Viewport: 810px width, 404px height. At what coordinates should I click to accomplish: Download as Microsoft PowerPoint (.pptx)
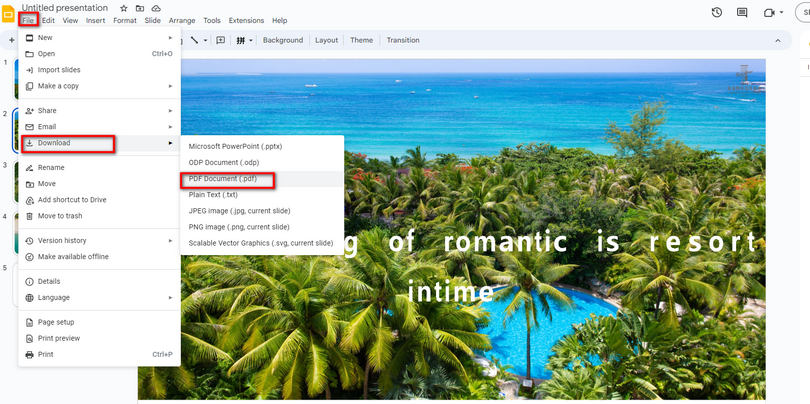(262, 146)
